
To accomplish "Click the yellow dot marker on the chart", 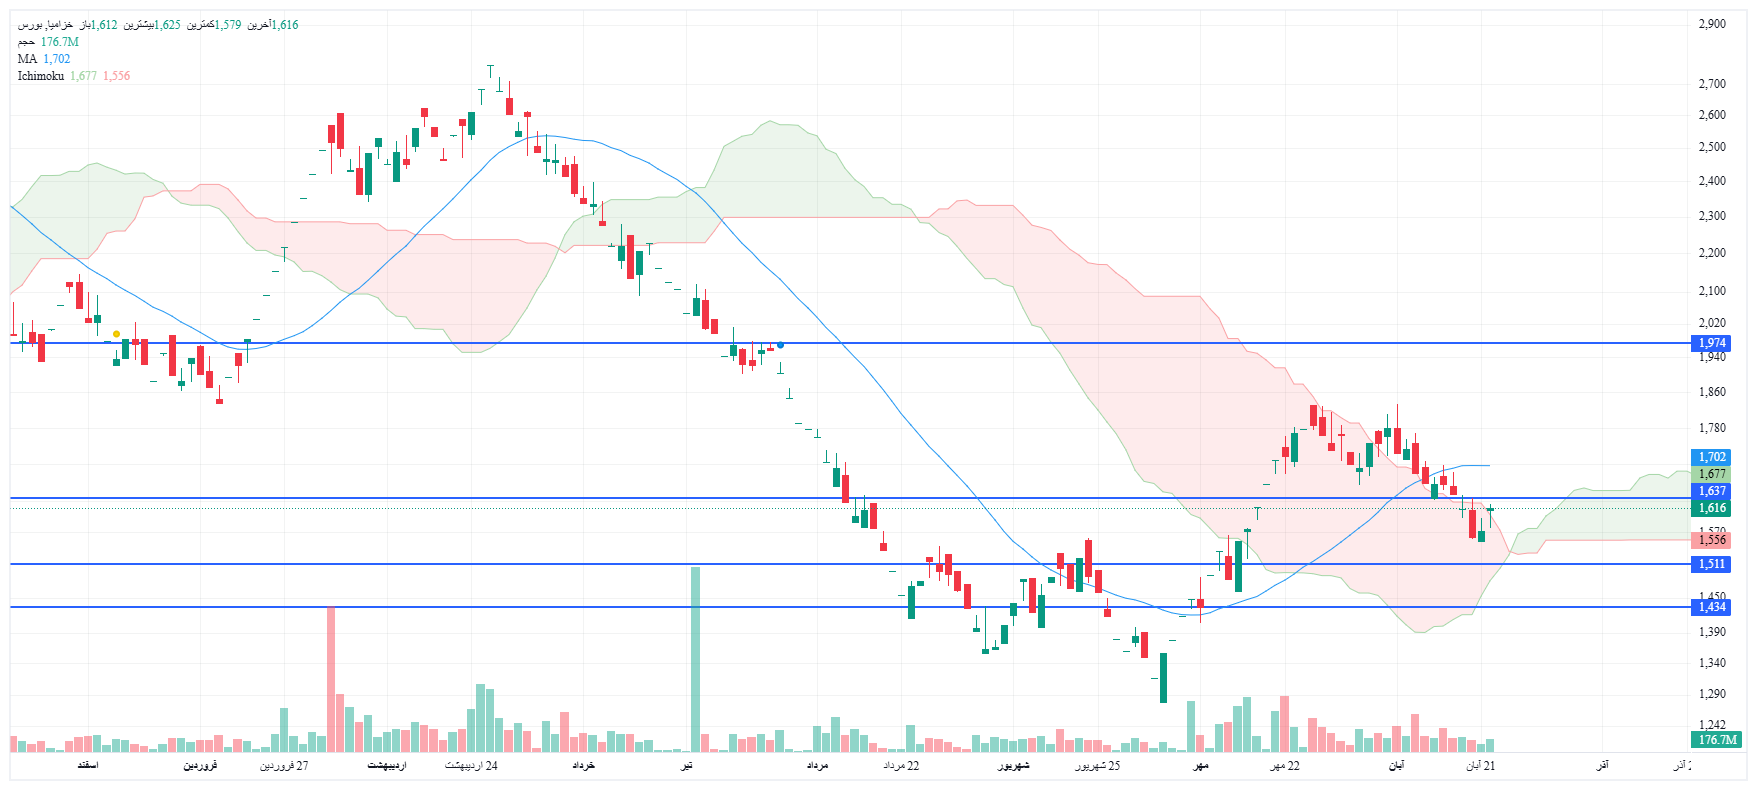I will pyautogui.click(x=117, y=334).
